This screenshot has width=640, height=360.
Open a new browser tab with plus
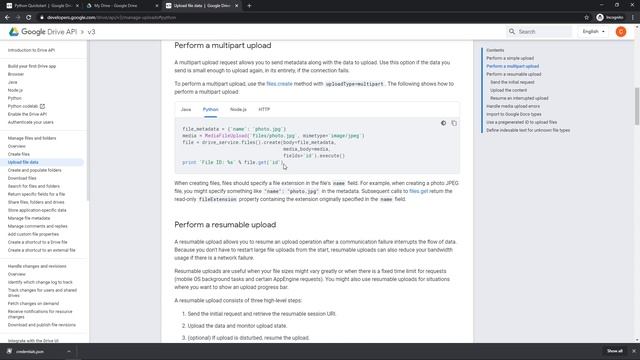[x=249, y=6]
